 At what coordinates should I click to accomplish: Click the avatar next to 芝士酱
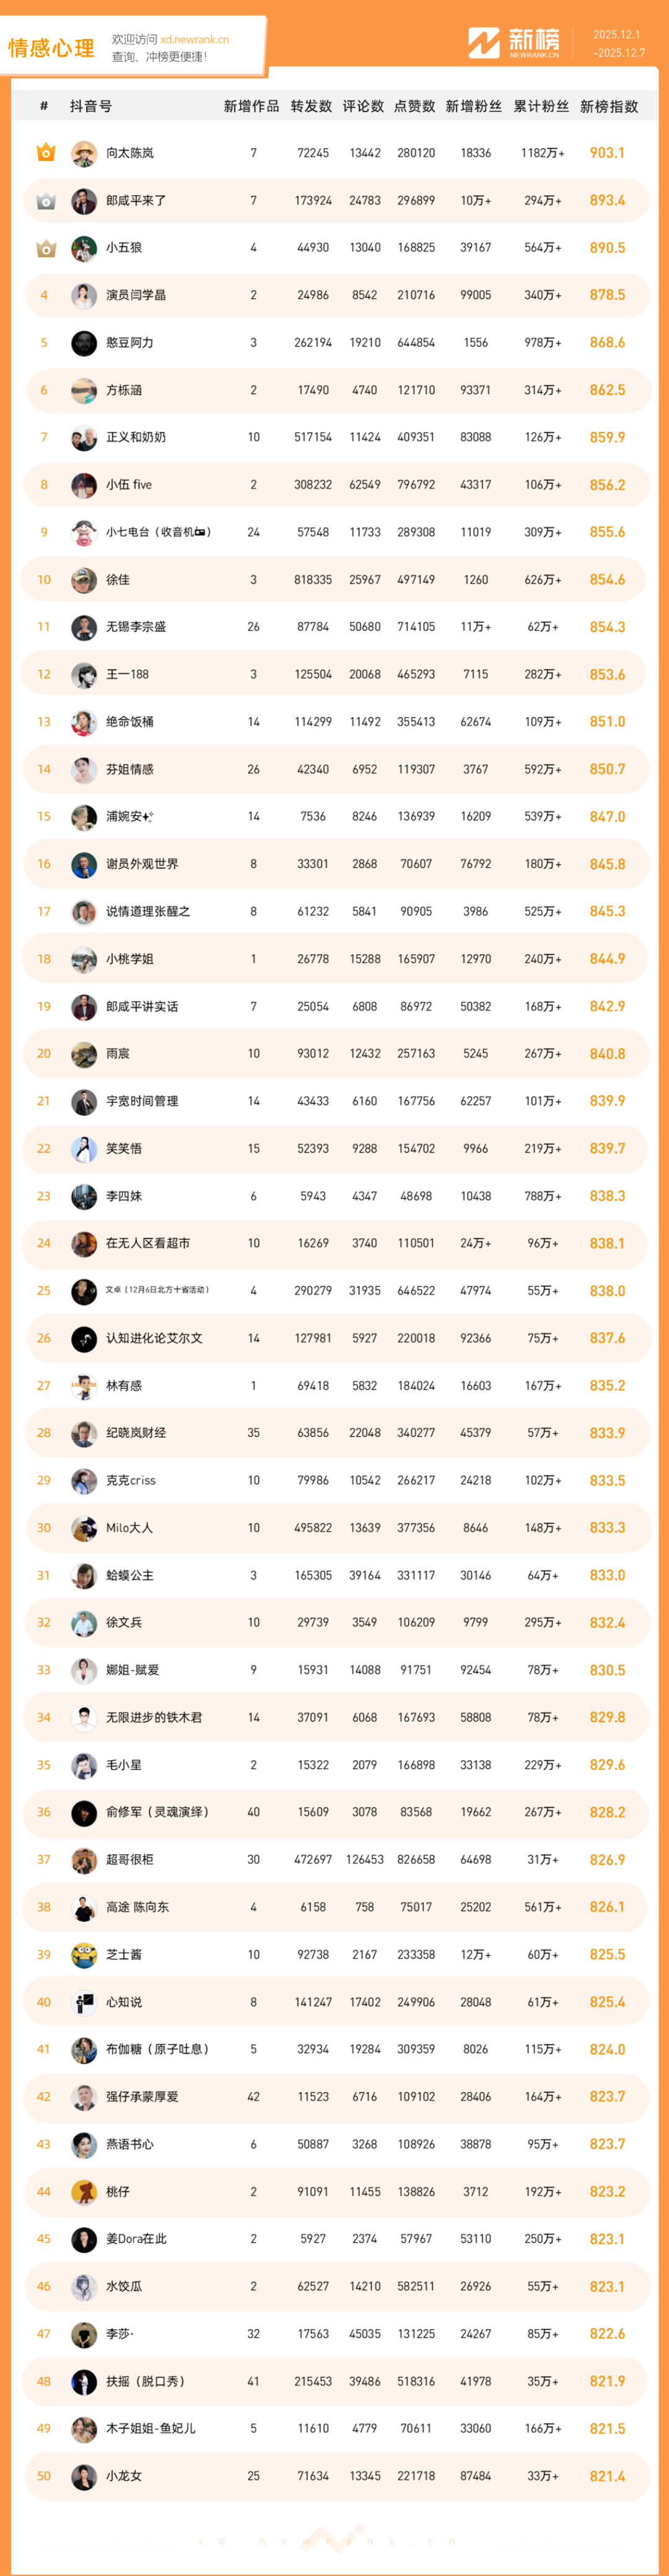coord(84,1955)
